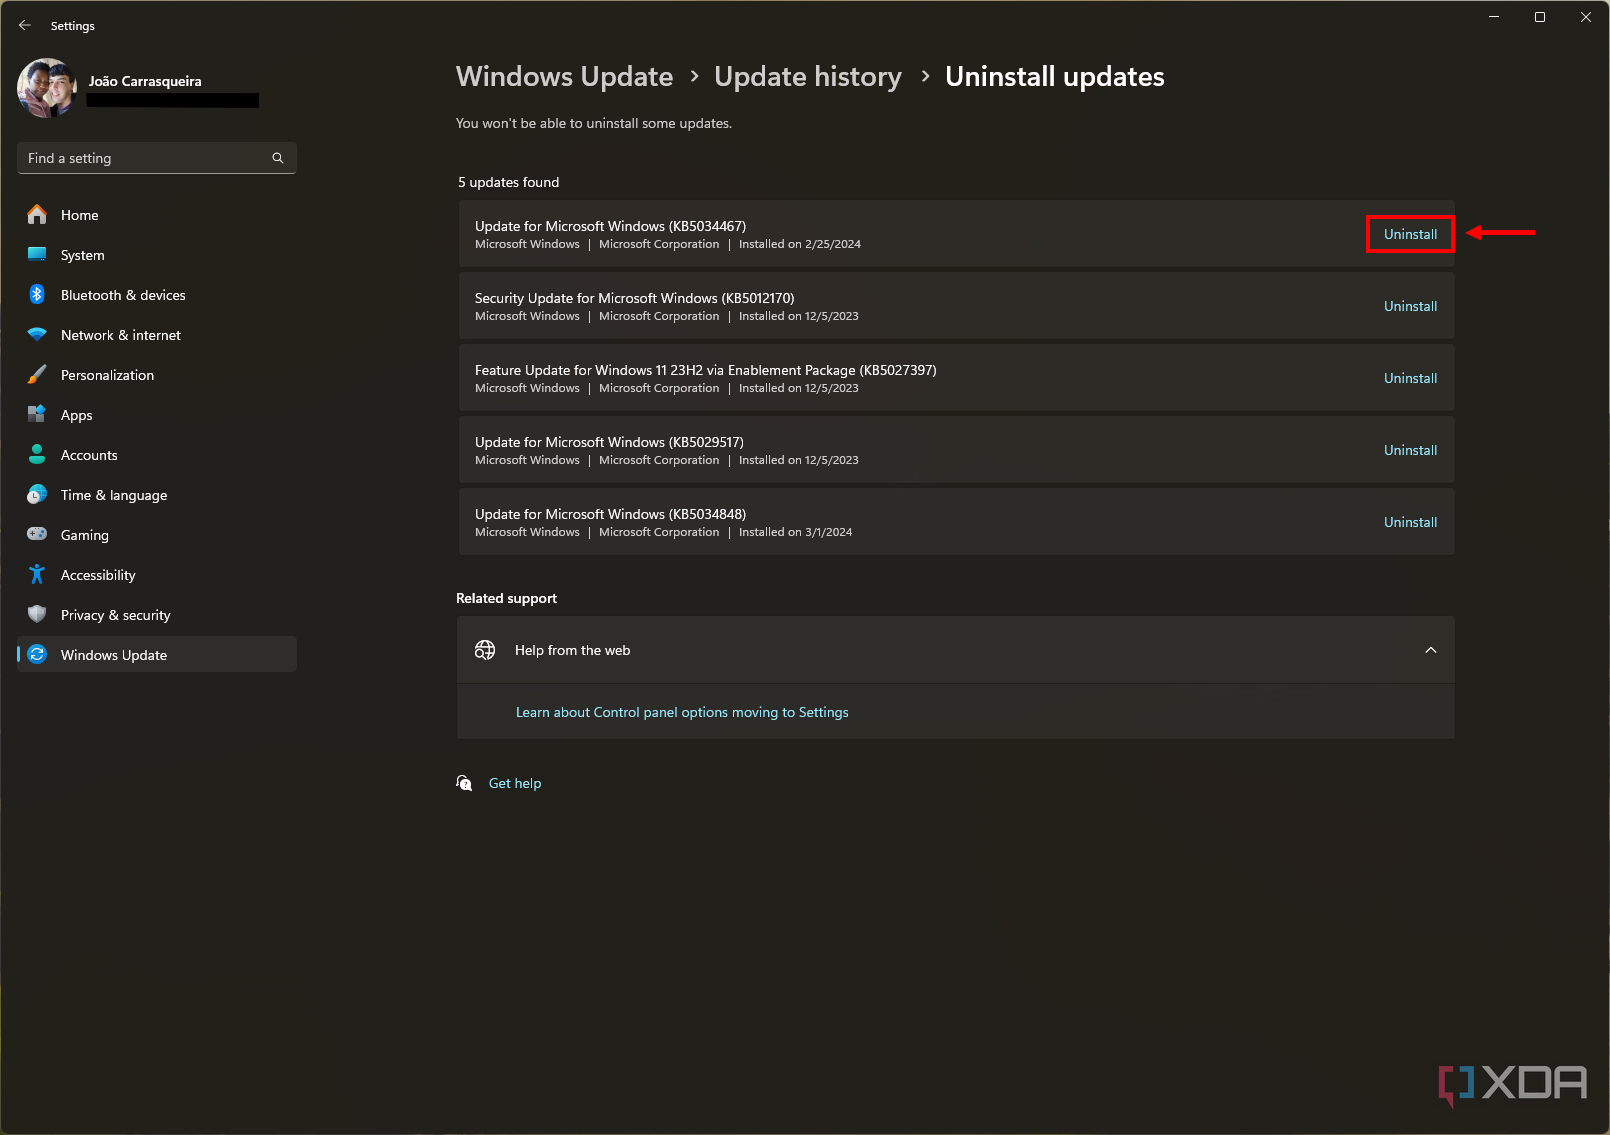
Task: Go to Update history breadcrumb
Action: click(808, 77)
